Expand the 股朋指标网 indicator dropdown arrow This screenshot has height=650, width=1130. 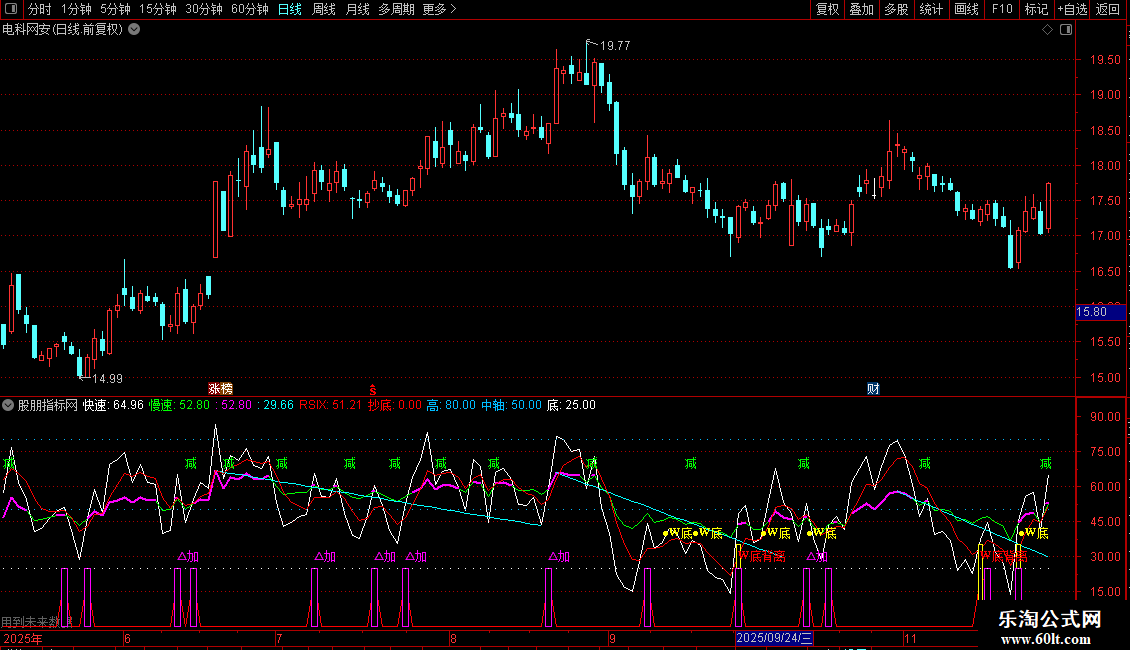click(8, 405)
